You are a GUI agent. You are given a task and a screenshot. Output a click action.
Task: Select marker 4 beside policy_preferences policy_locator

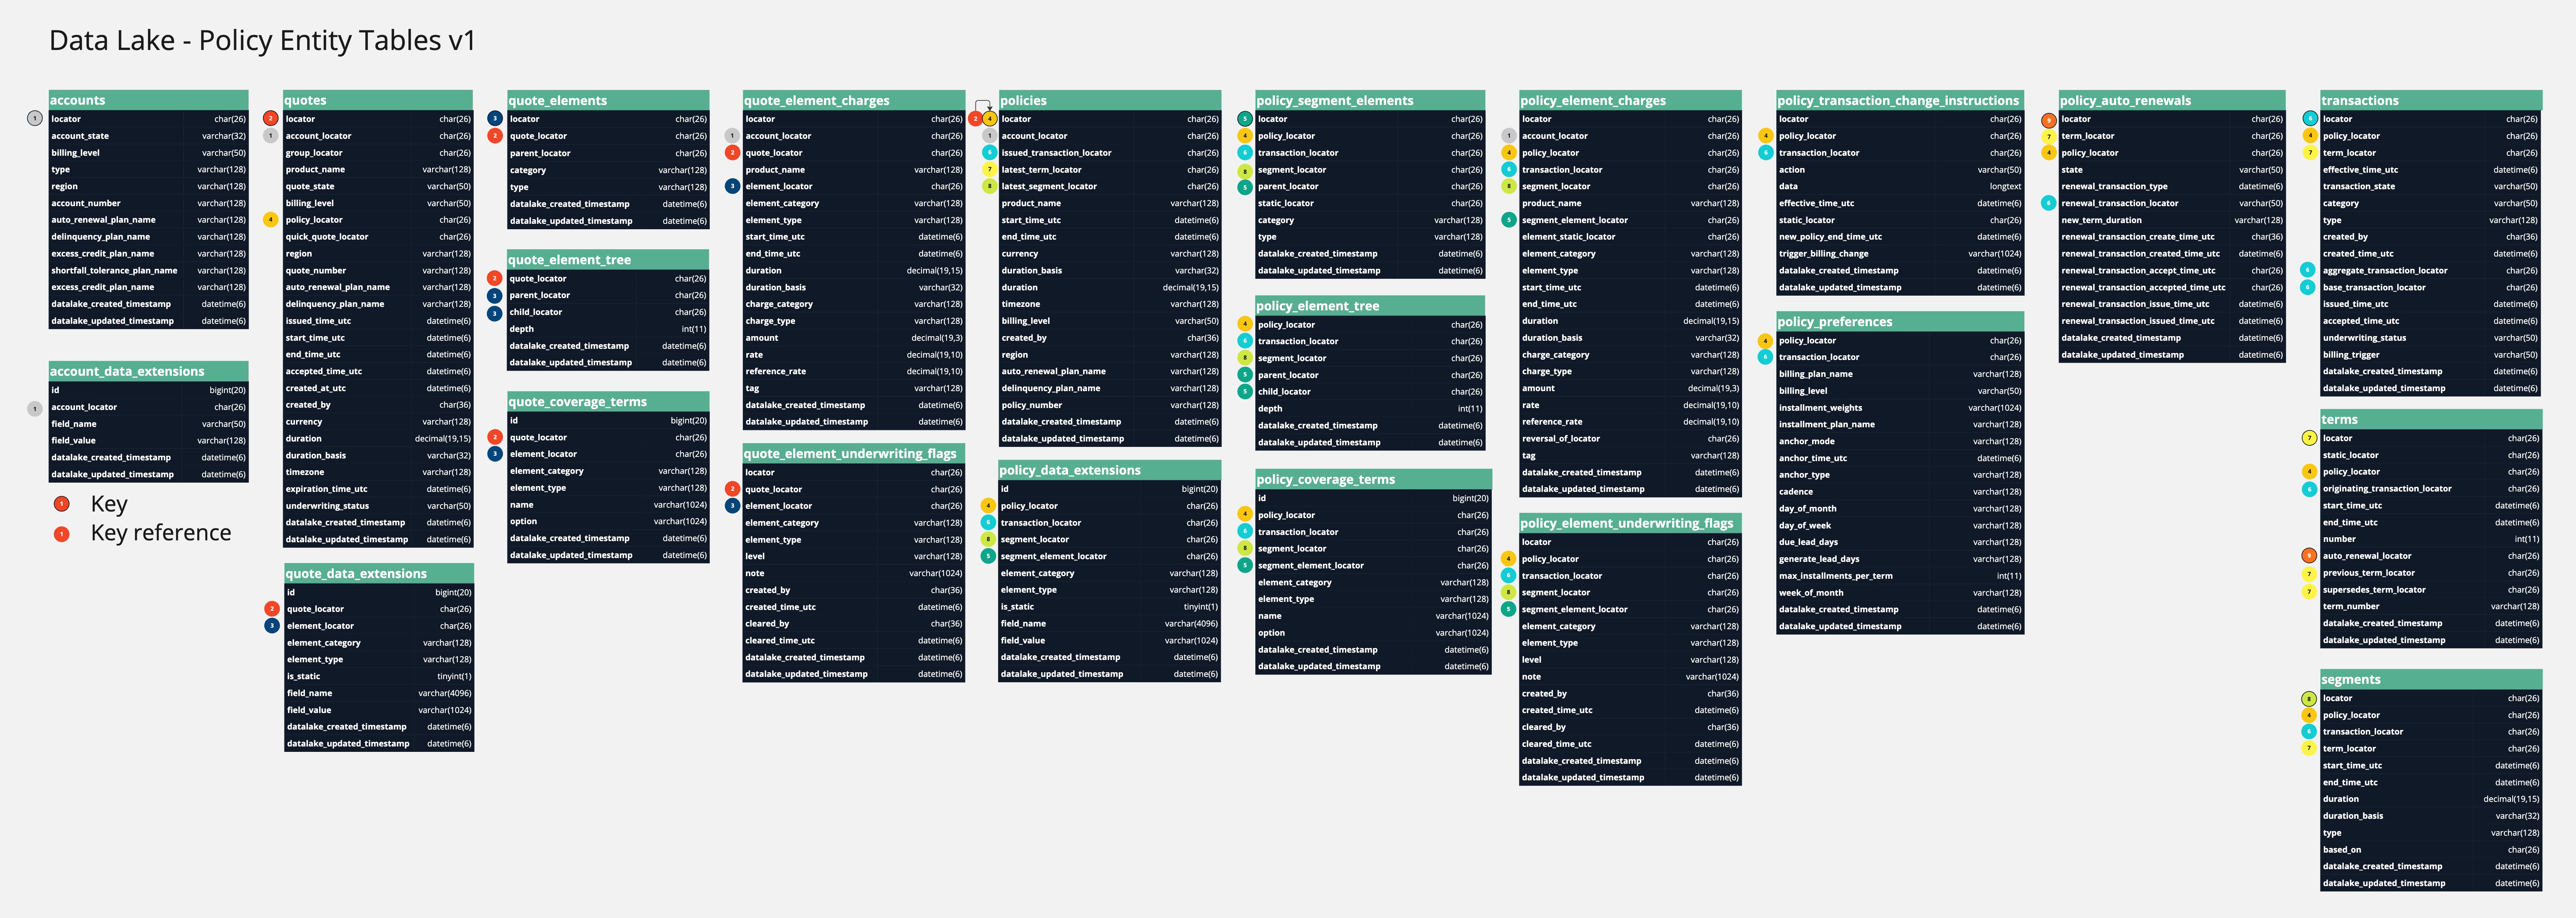pos(1765,341)
